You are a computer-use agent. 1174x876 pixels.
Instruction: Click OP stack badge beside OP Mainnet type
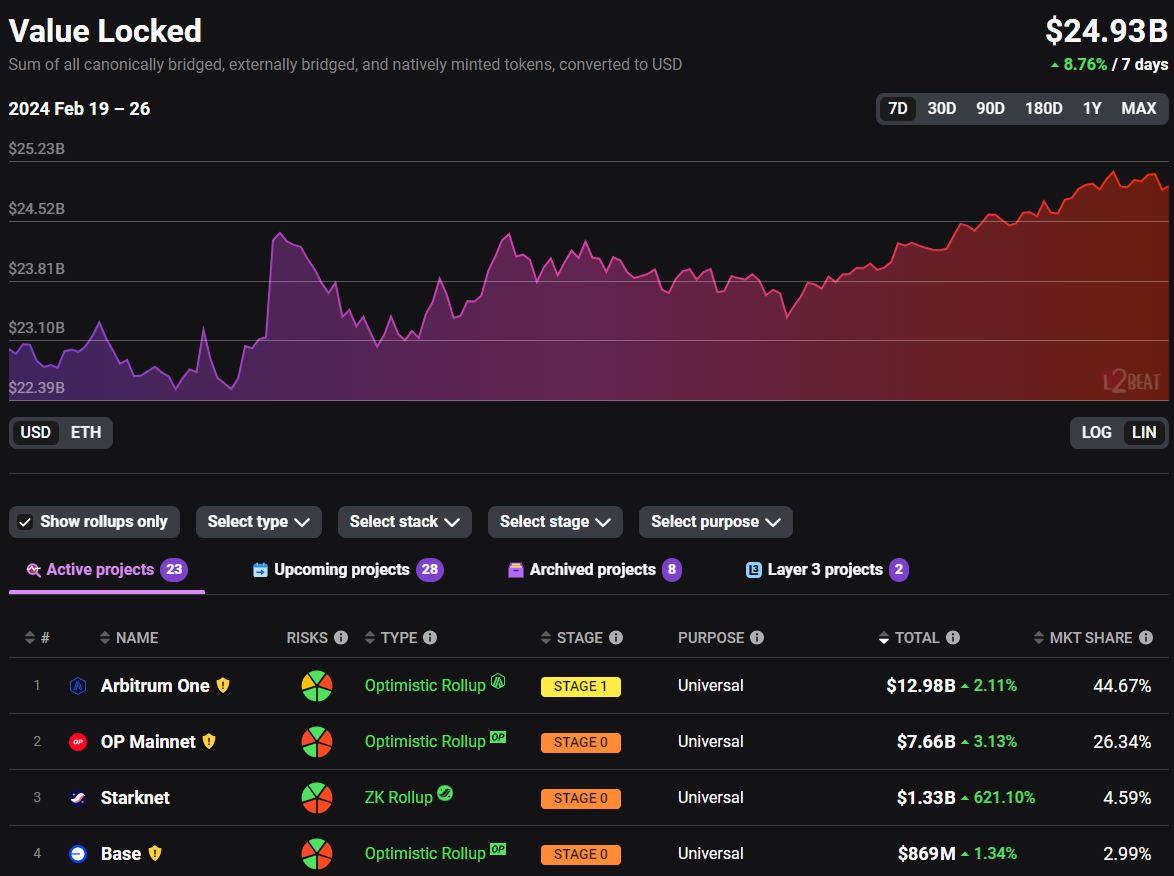pos(498,739)
